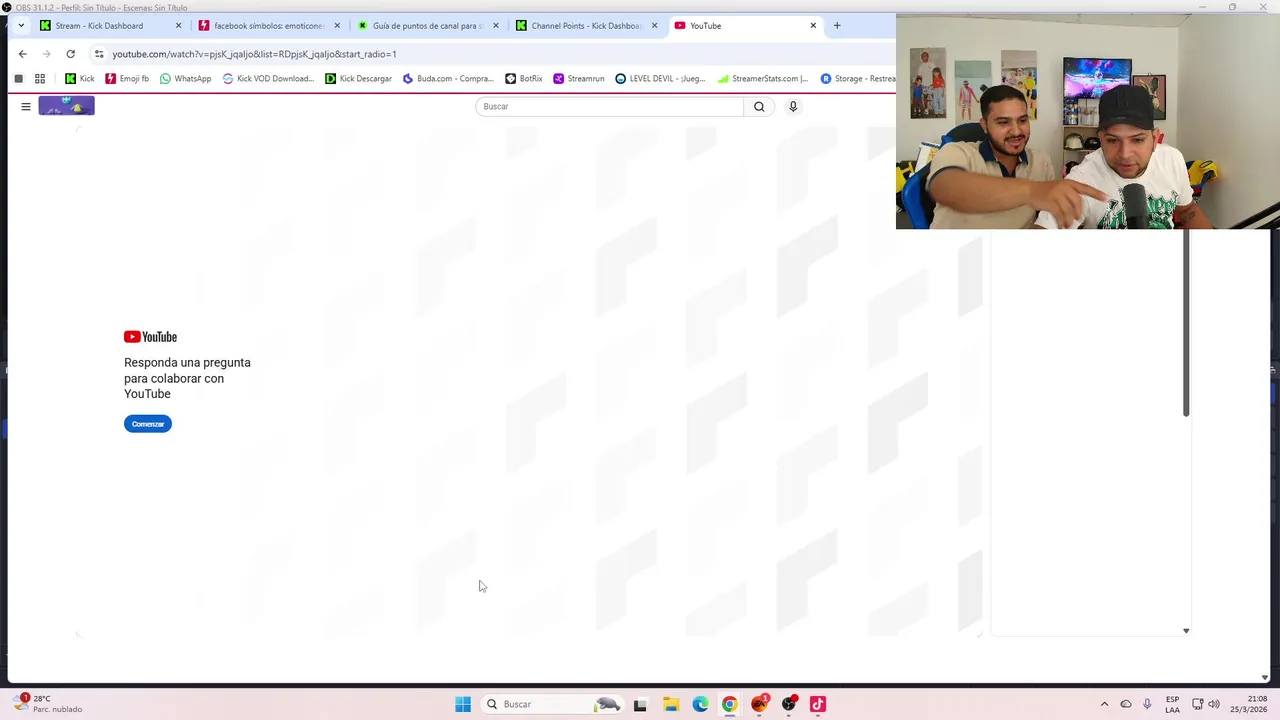Screen dimensions: 1280x720
Task: Click the YouTube search magnifier button
Action: (759, 106)
